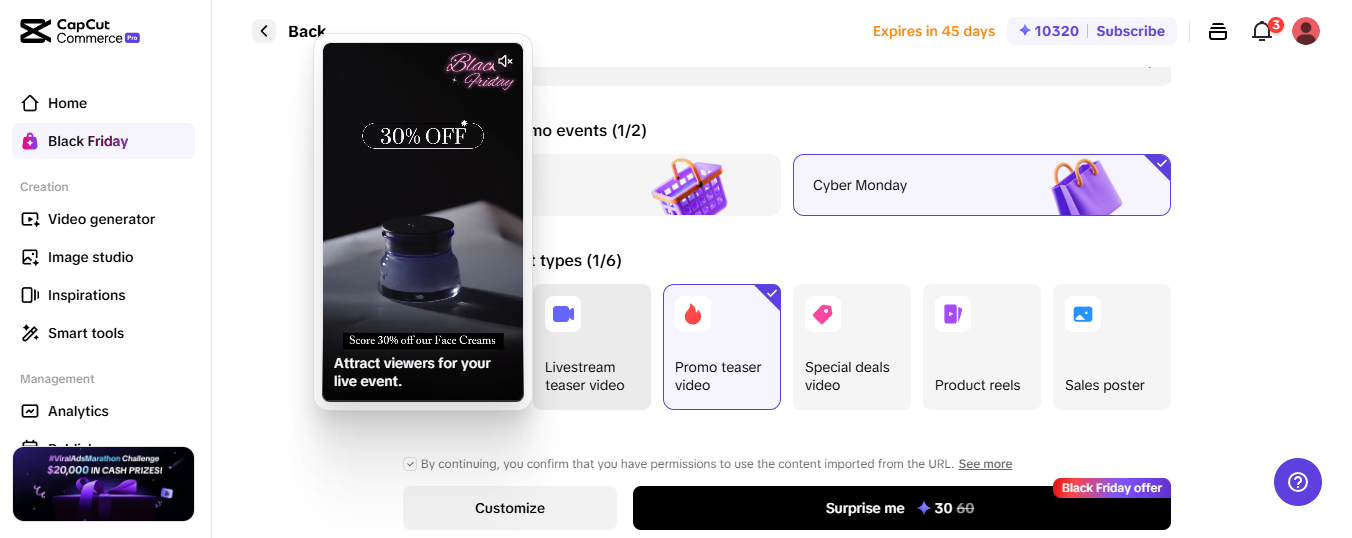
Task: Select the Livestream teaser video type
Action: click(x=592, y=347)
